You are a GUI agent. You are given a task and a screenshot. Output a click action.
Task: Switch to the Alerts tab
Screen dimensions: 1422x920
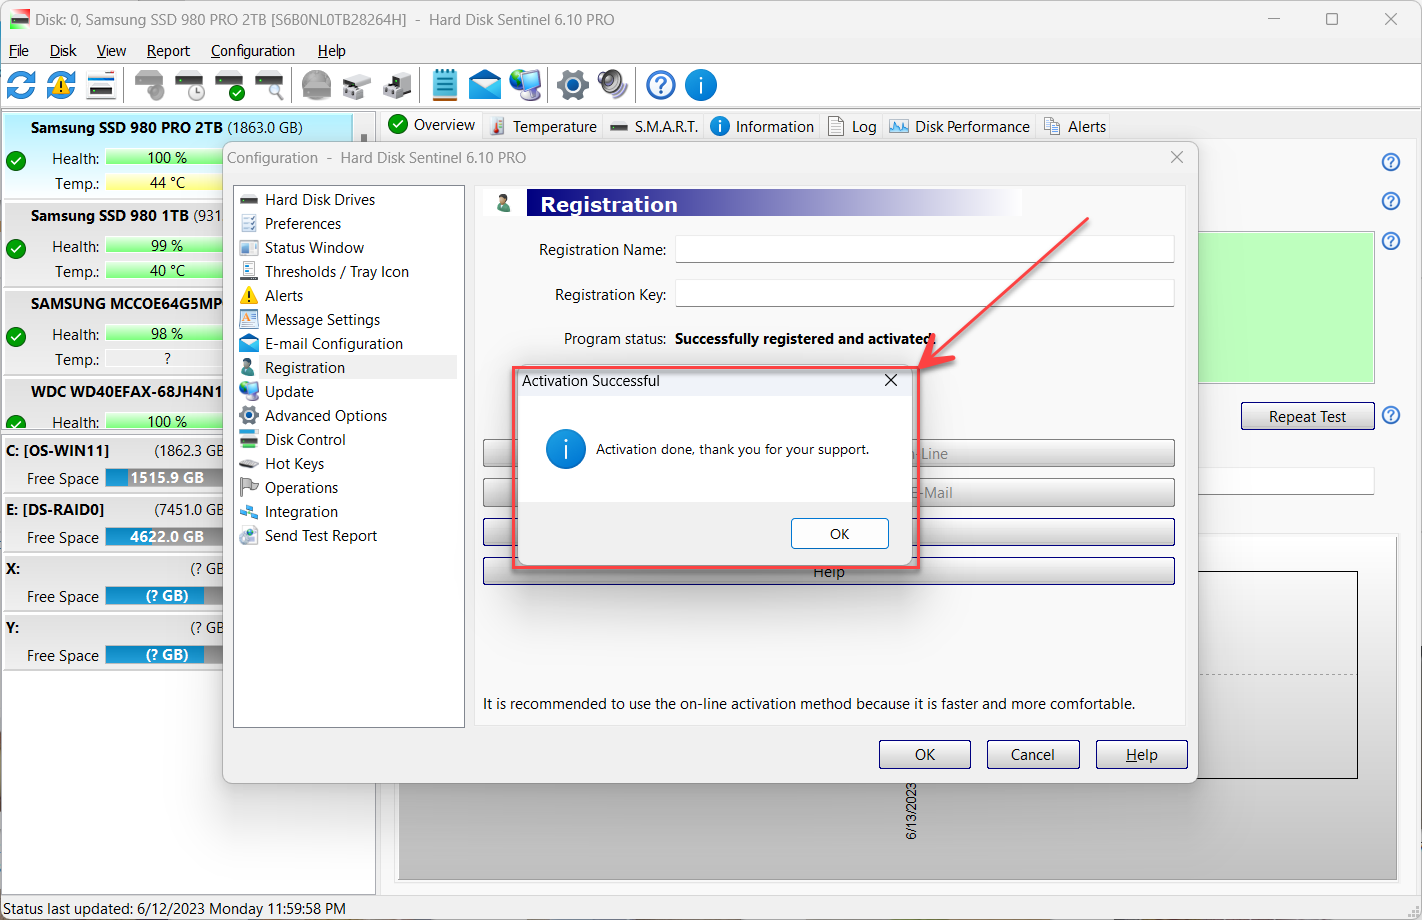pos(1075,126)
